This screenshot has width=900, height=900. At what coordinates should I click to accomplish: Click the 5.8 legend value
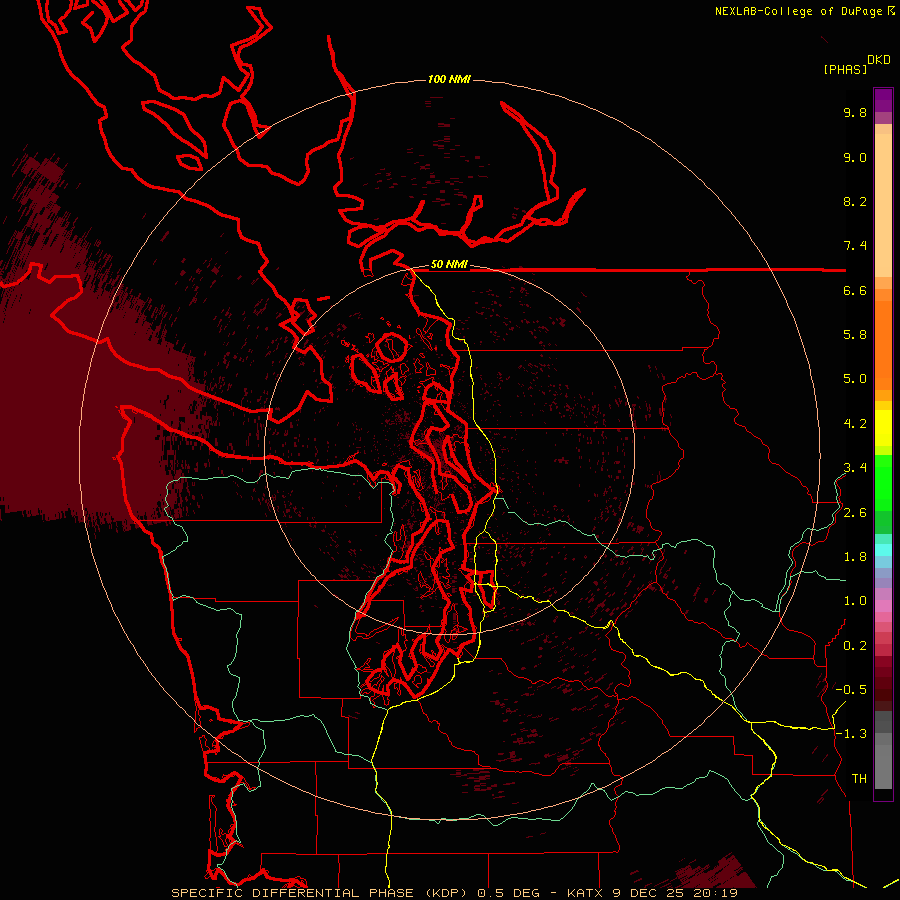click(x=855, y=334)
